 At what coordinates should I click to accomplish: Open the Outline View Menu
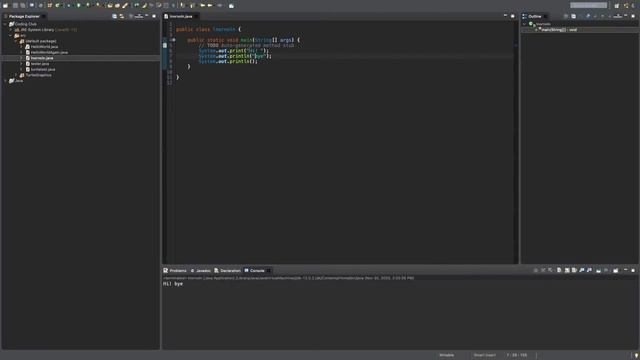618,16
